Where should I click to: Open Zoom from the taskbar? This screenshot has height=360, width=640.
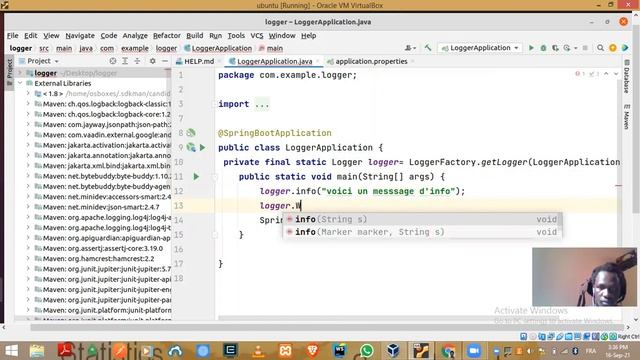pyautogui.click(x=474, y=351)
